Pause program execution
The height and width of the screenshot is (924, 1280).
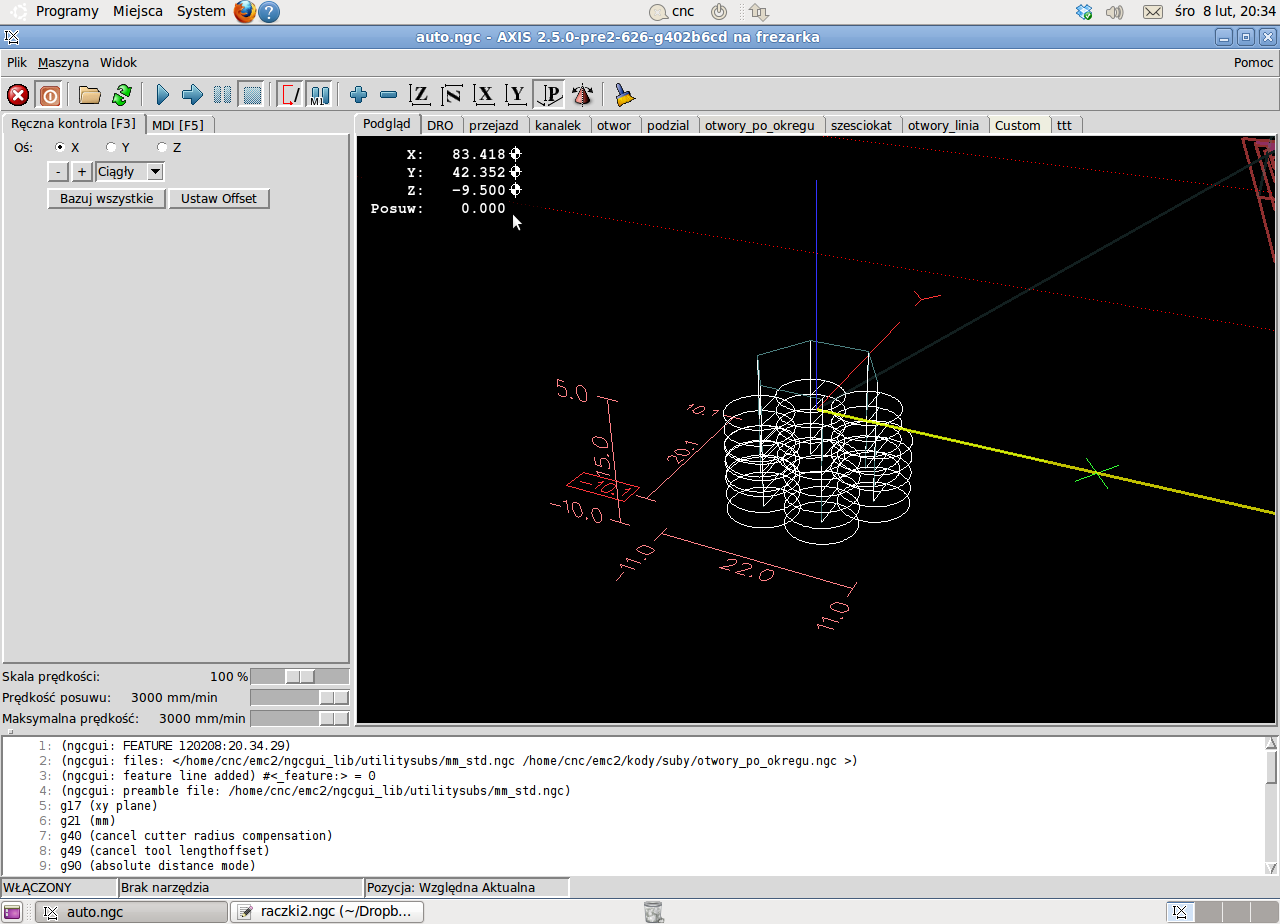coord(223,95)
